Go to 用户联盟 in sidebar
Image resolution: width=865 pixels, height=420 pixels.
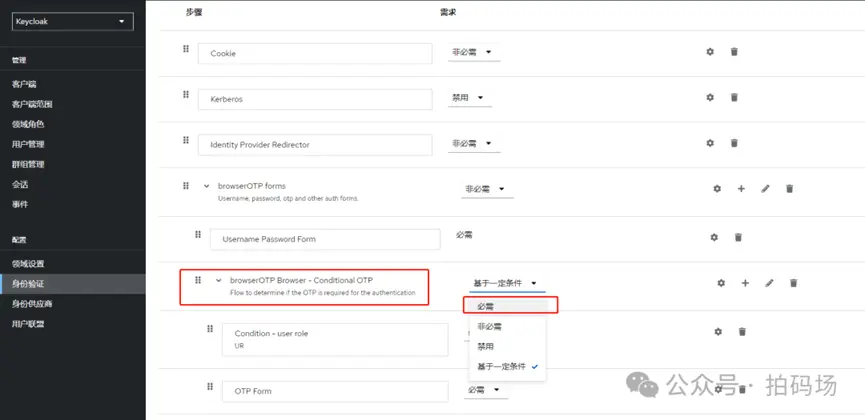click(28, 324)
